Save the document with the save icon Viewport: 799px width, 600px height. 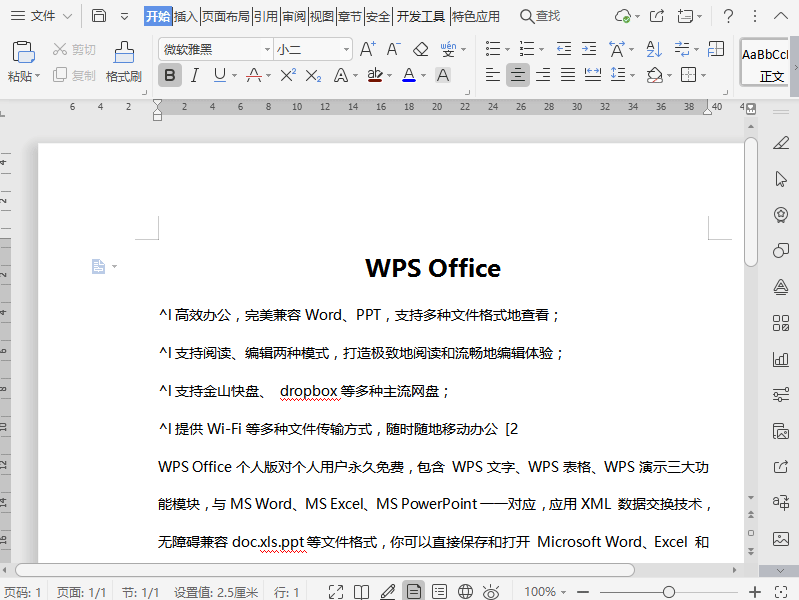pos(99,16)
